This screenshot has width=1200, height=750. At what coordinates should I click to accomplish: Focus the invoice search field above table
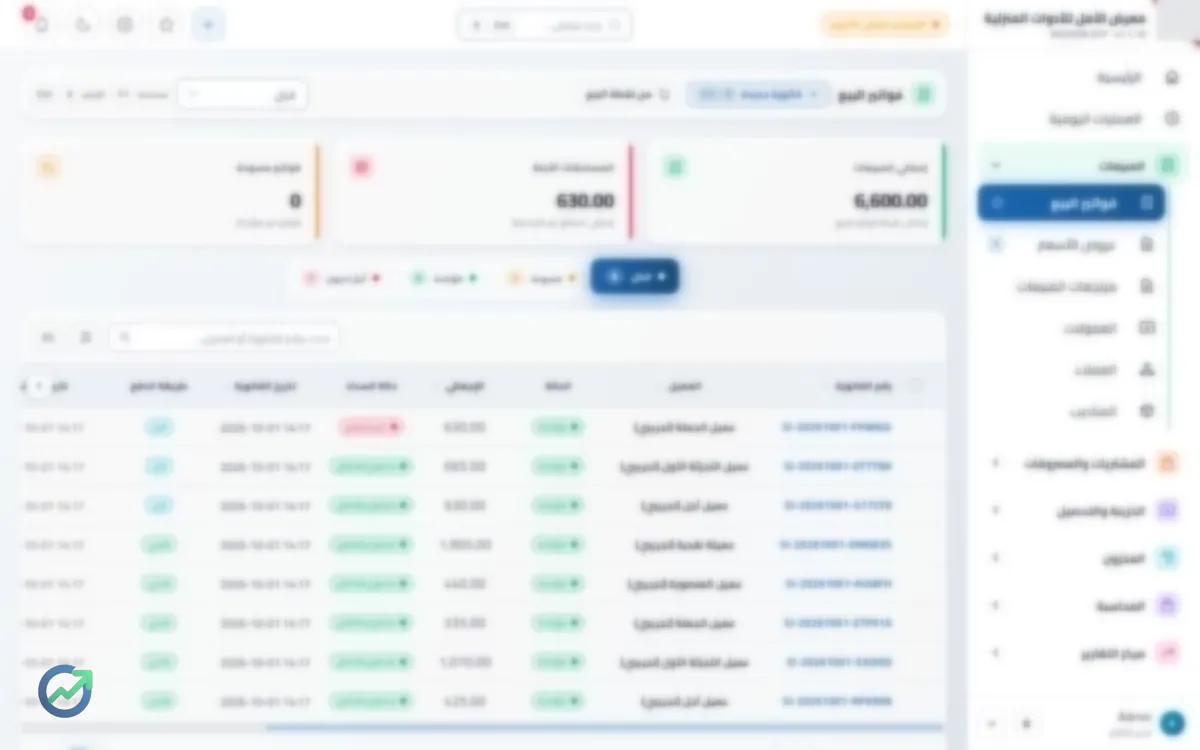coord(224,338)
